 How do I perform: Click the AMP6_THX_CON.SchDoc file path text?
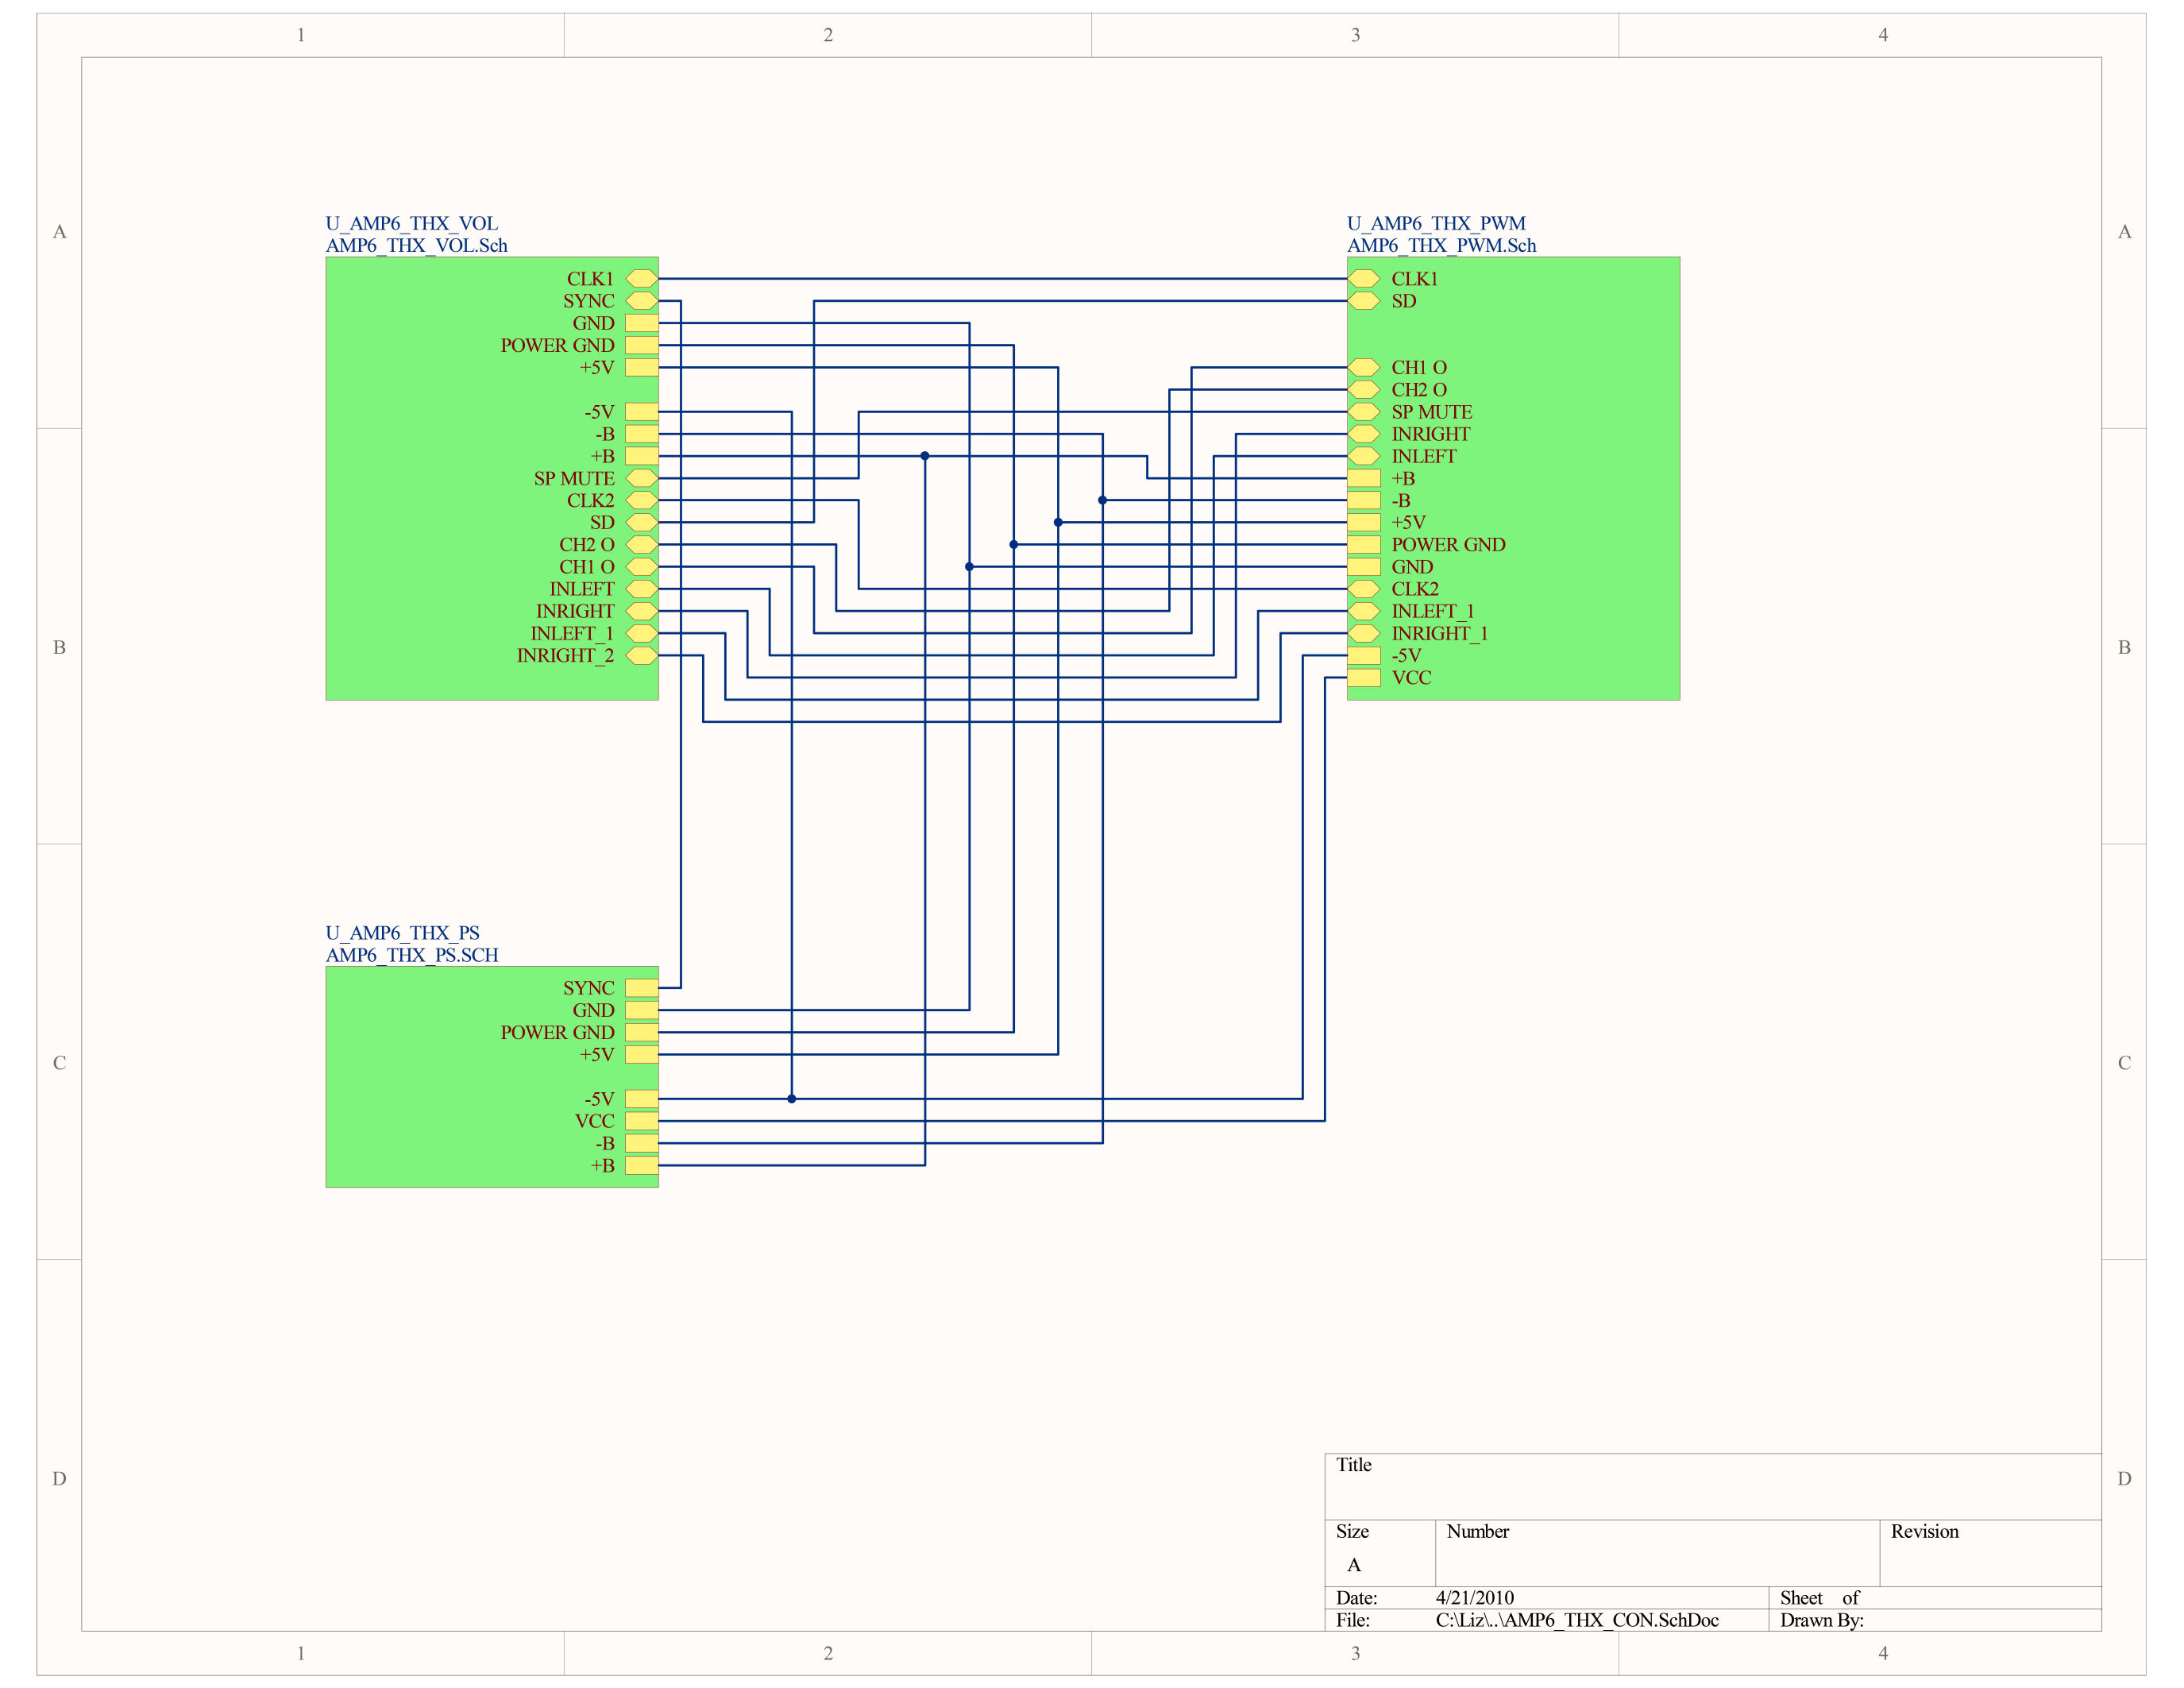point(1578,1620)
